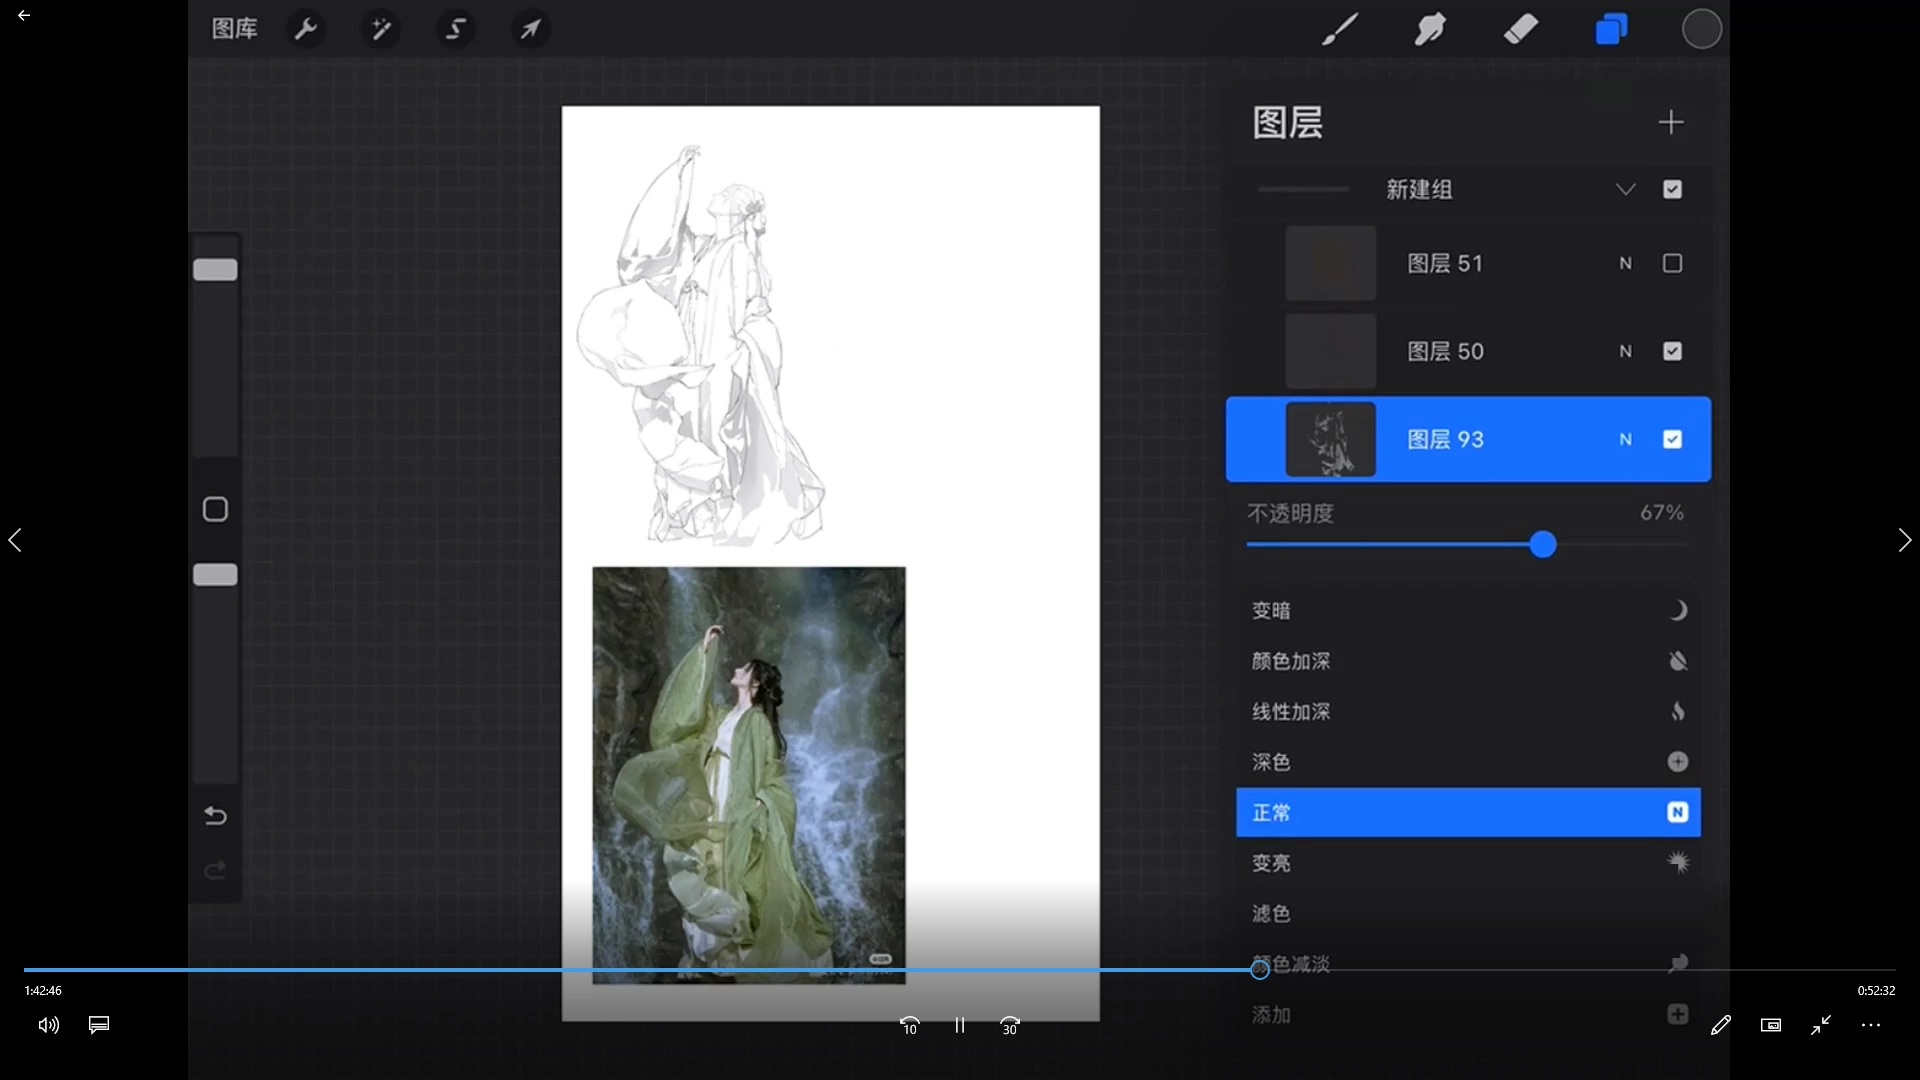Uncheck visibility of 图层 93

pos(1672,439)
